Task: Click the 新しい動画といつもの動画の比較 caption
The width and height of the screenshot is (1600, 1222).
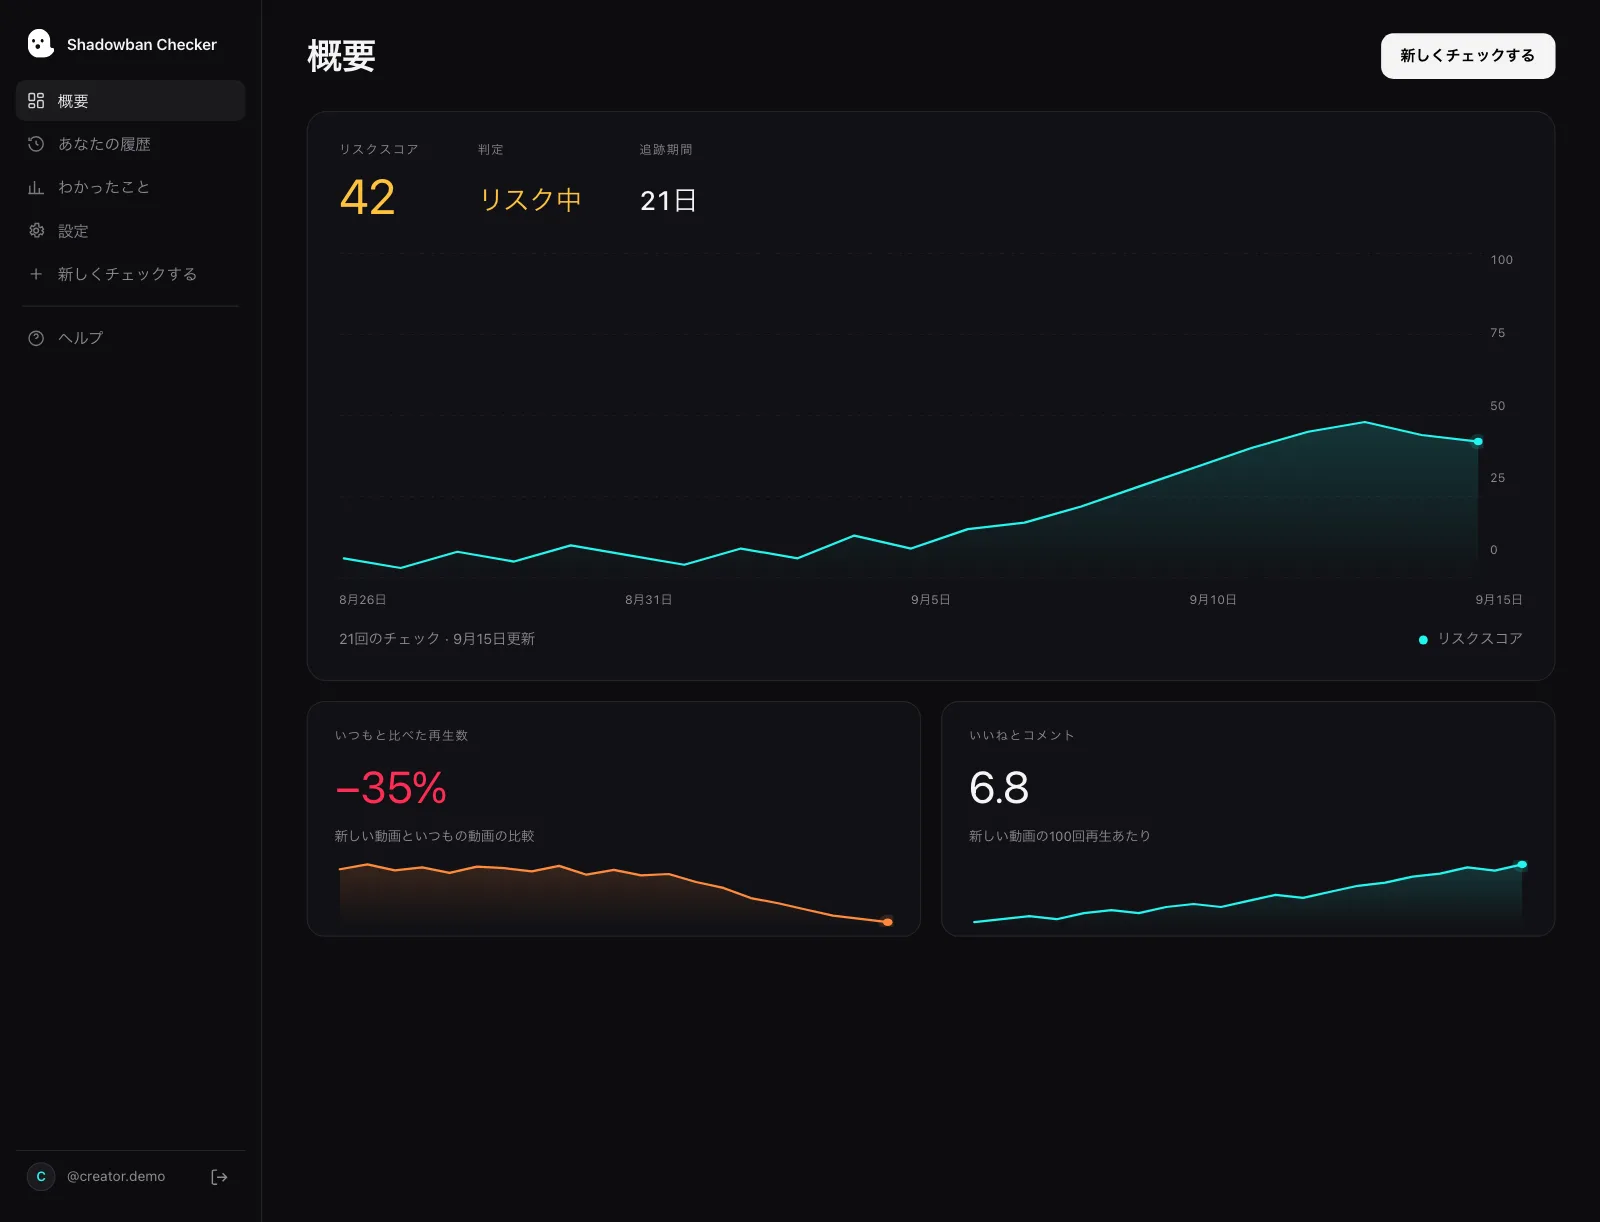Action: [435, 836]
